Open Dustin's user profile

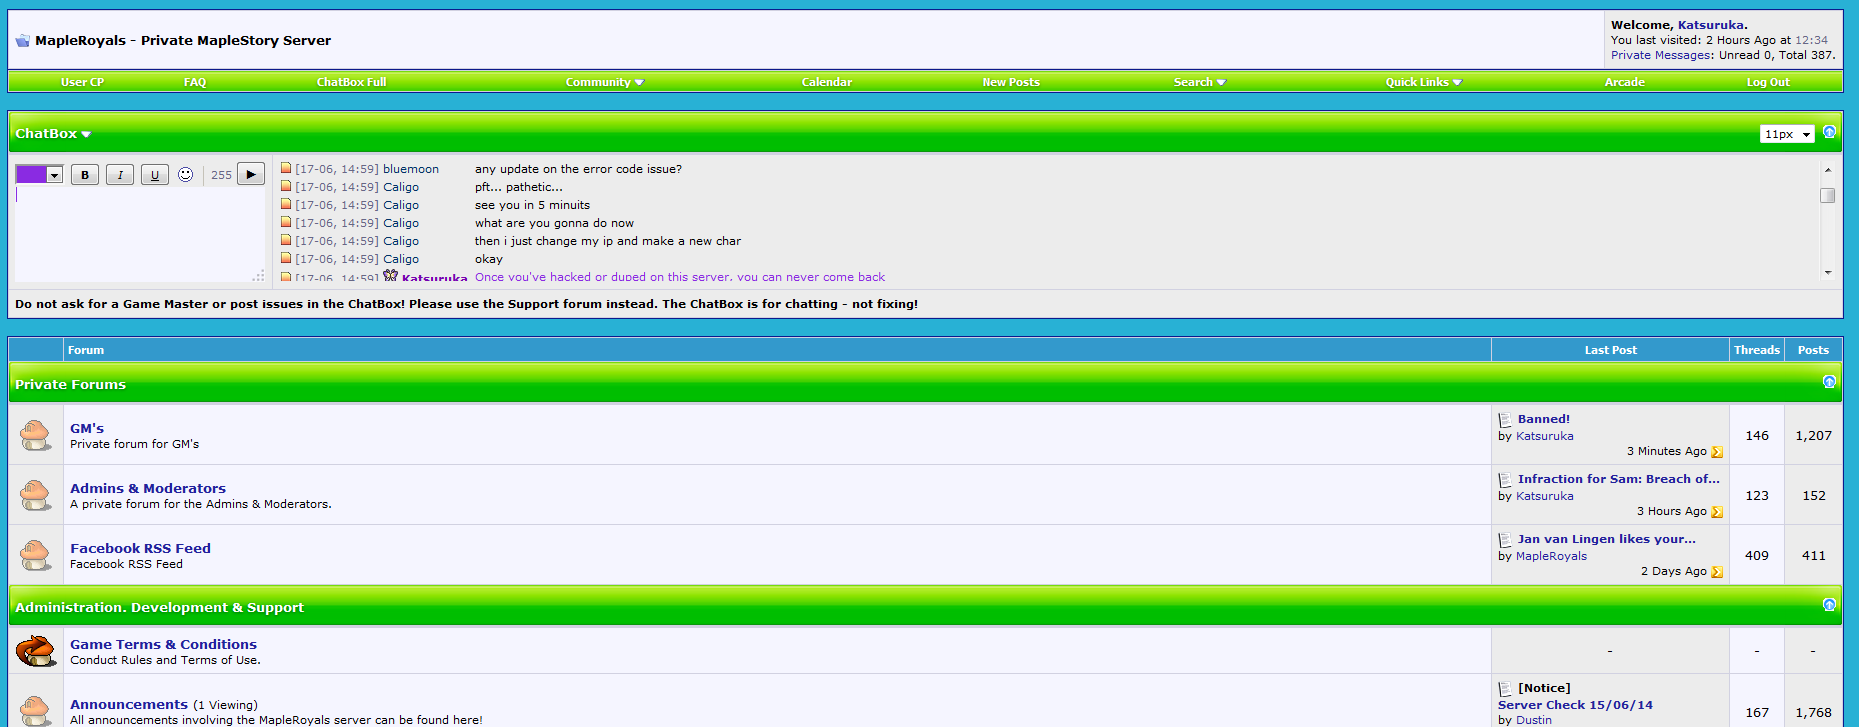[1534, 720]
